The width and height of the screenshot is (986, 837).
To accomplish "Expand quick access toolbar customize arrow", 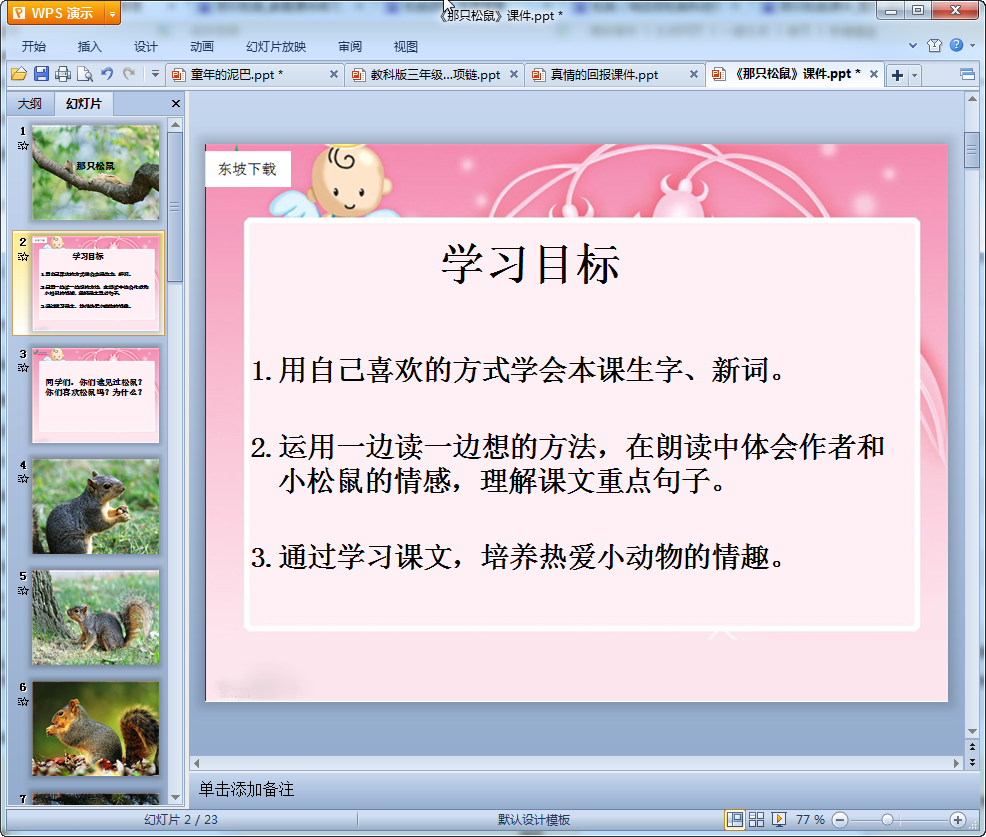I will 155,74.
